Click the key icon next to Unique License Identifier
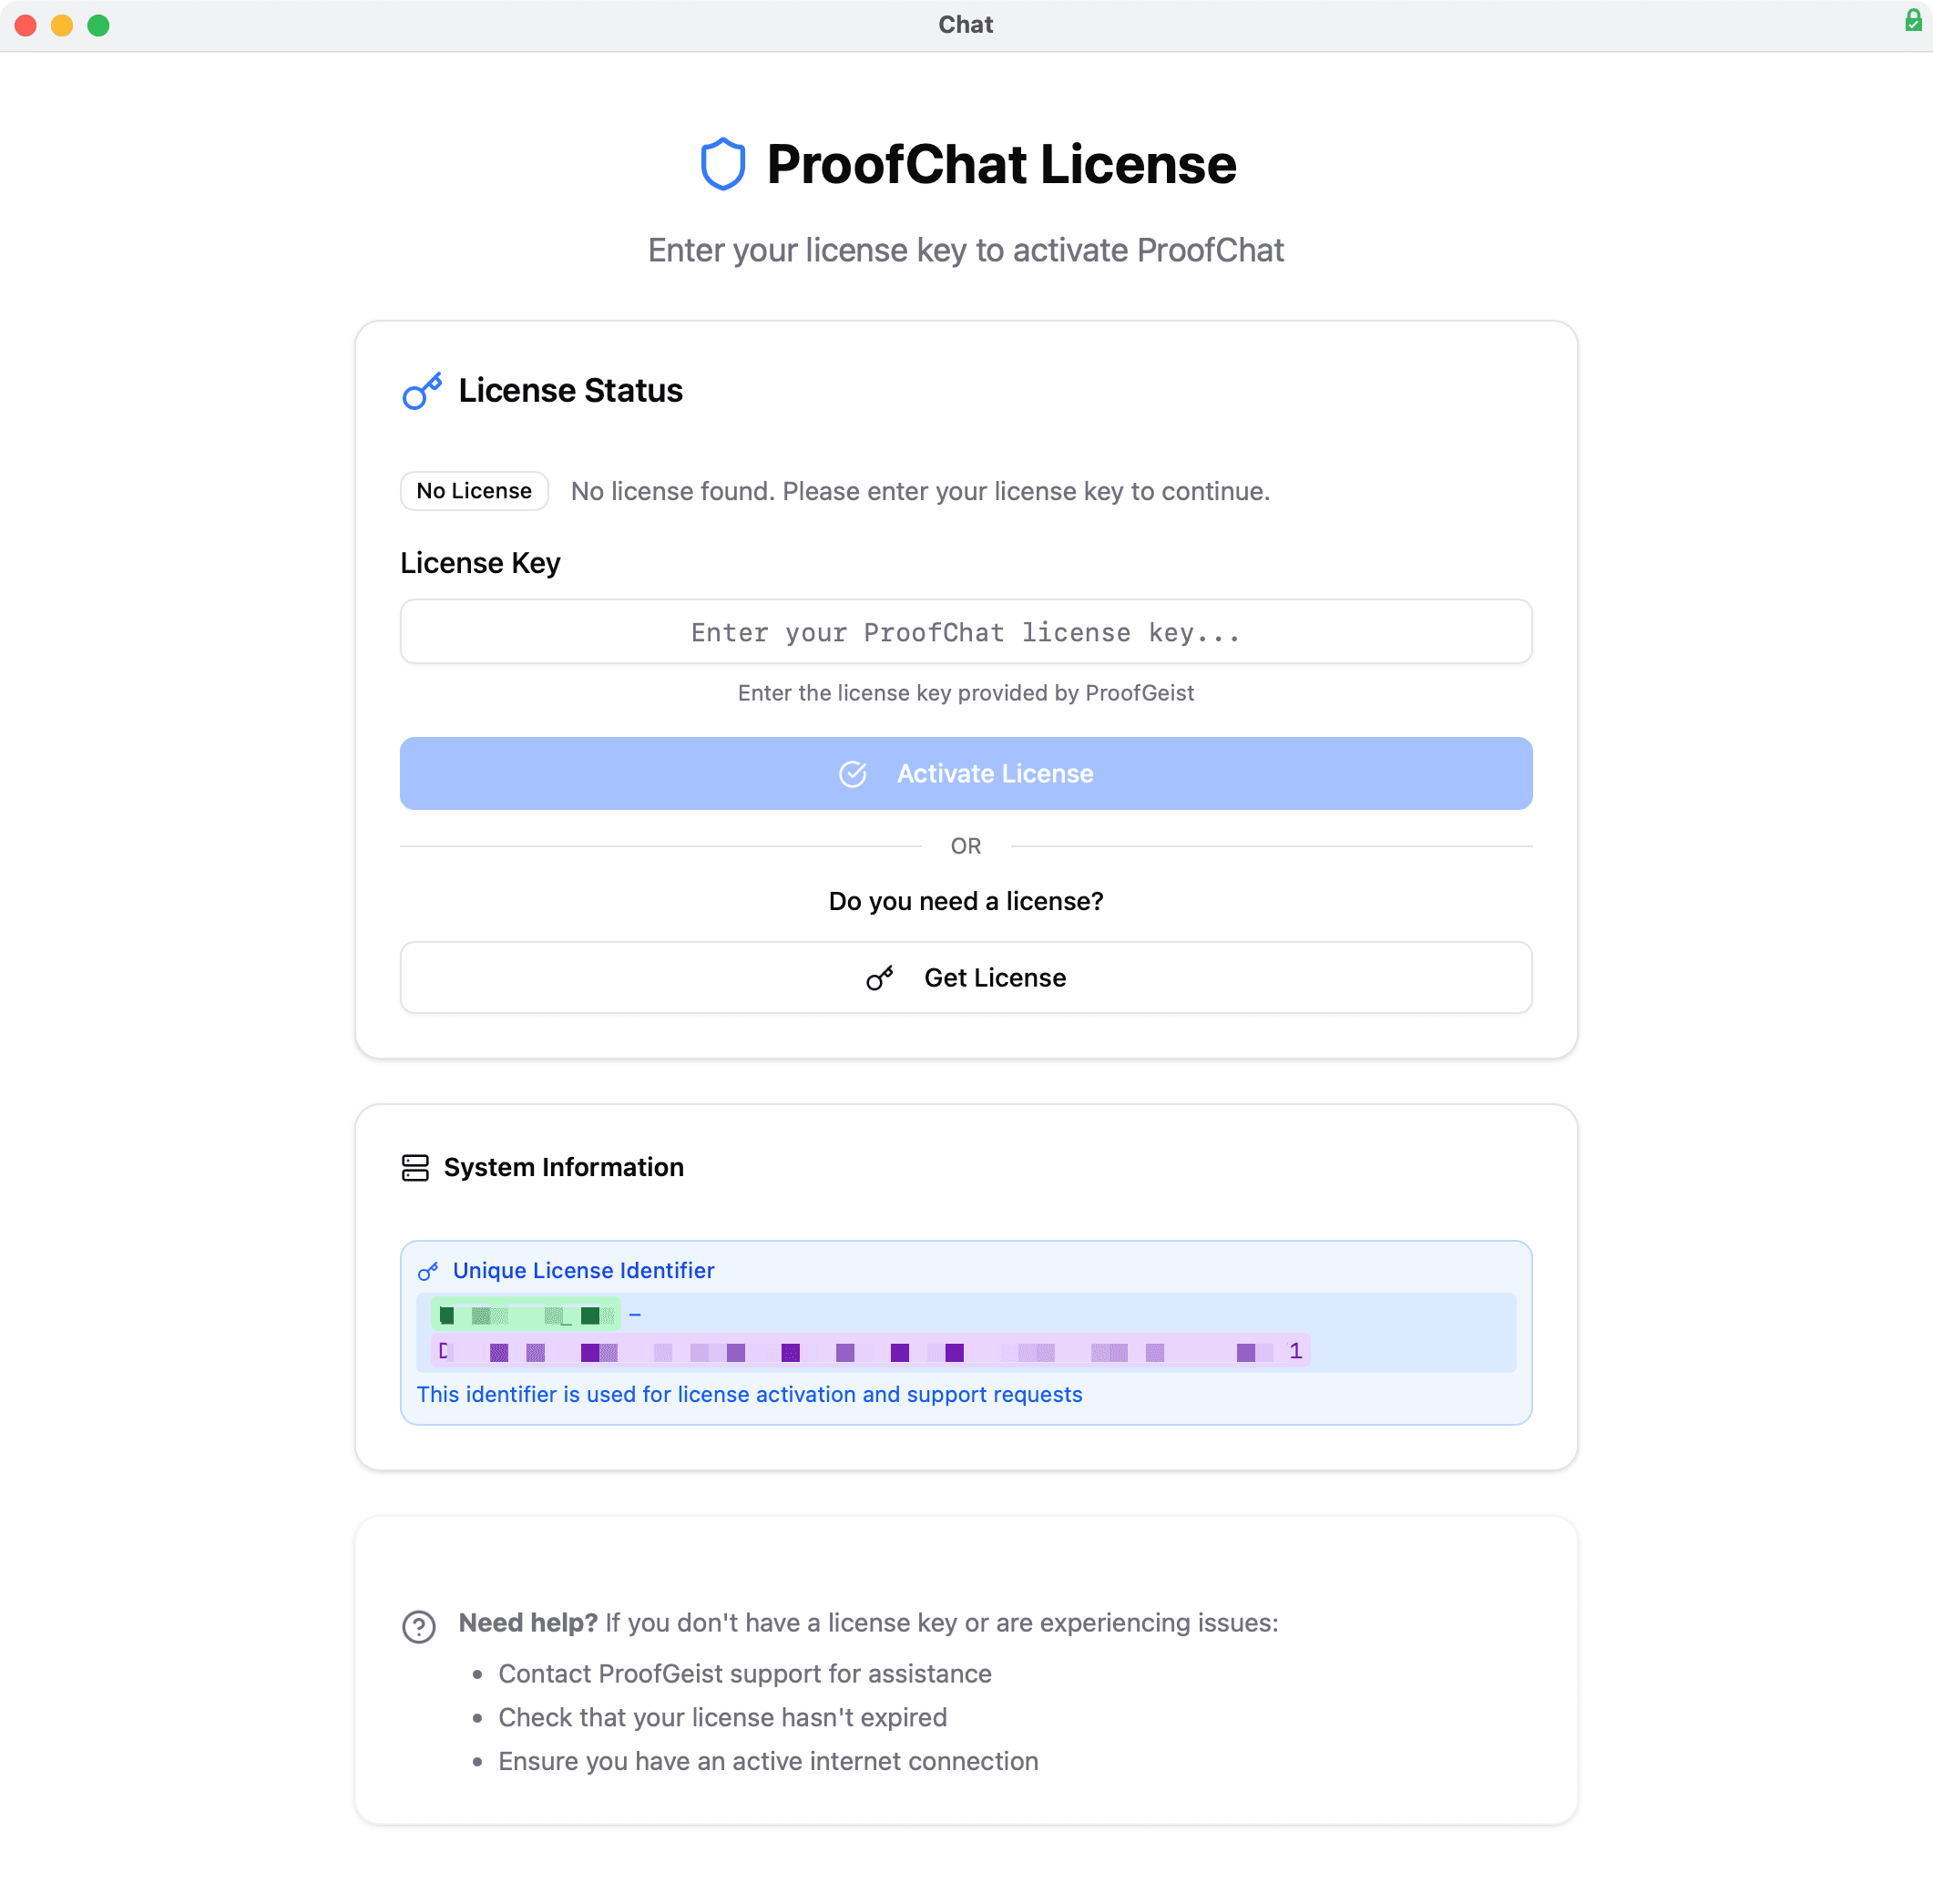 [430, 1270]
